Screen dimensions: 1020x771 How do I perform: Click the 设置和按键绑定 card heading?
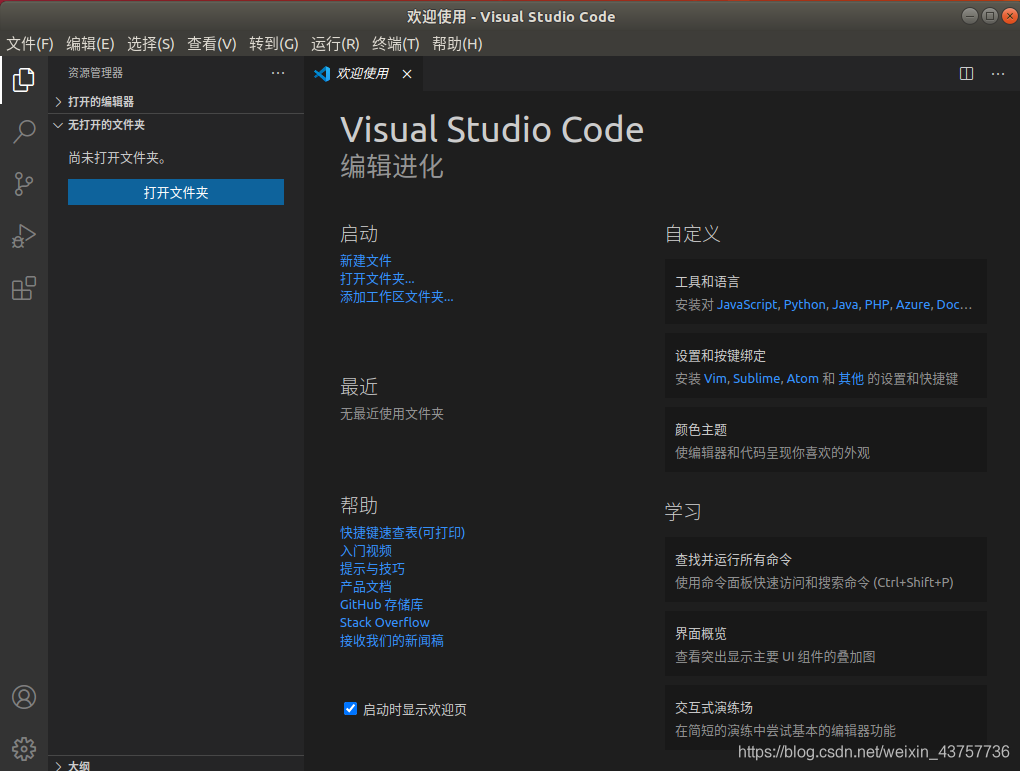pyautogui.click(x=720, y=356)
